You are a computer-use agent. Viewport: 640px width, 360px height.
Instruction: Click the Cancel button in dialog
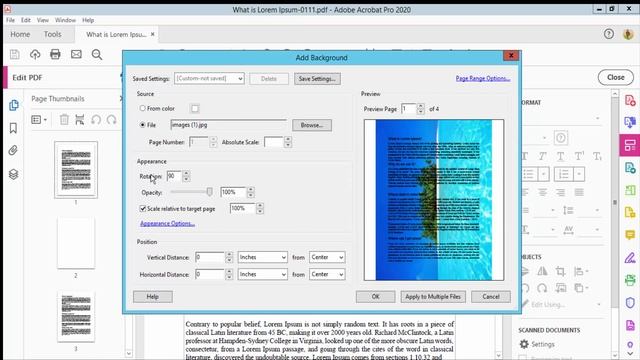point(491,297)
